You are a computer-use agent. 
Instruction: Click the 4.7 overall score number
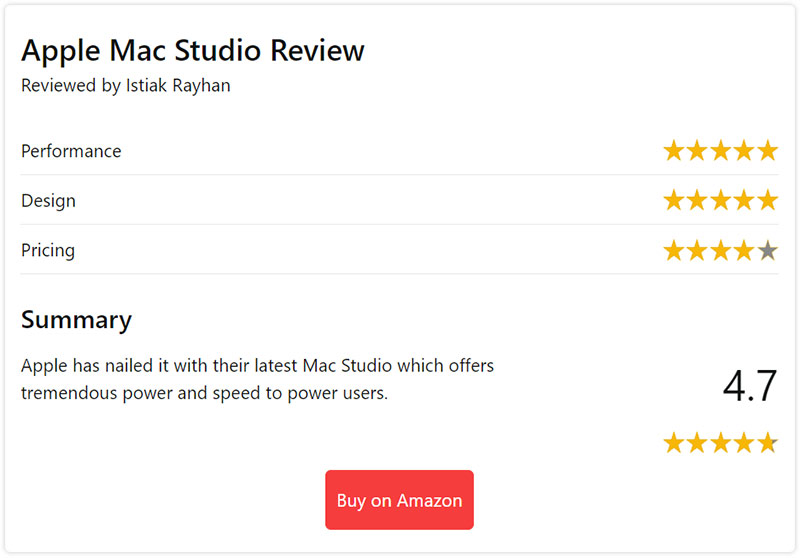pyautogui.click(x=750, y=386)
